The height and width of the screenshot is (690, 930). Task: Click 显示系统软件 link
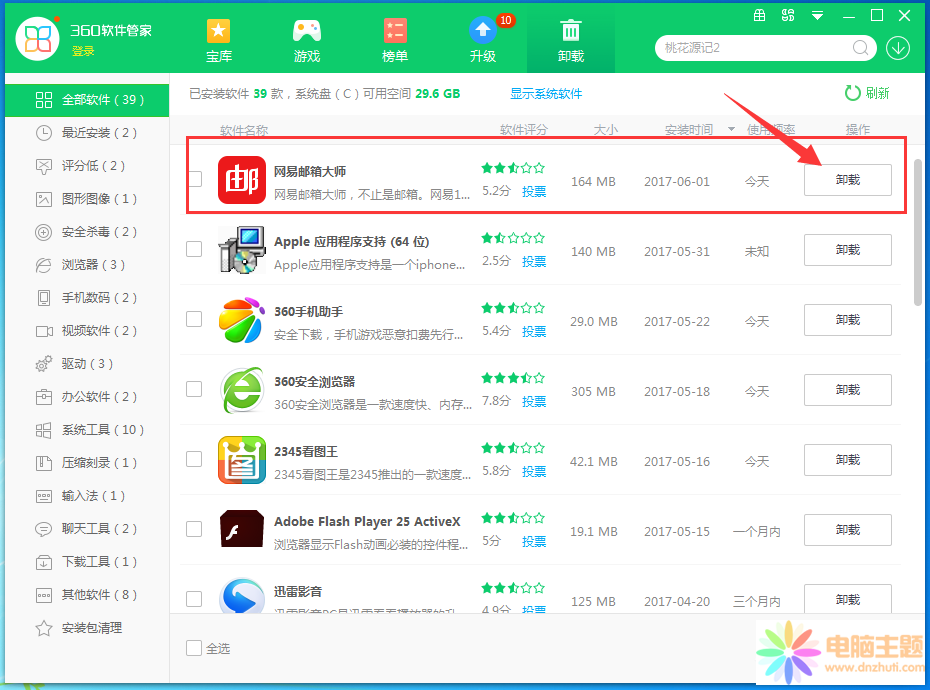[x=546, y=94]
